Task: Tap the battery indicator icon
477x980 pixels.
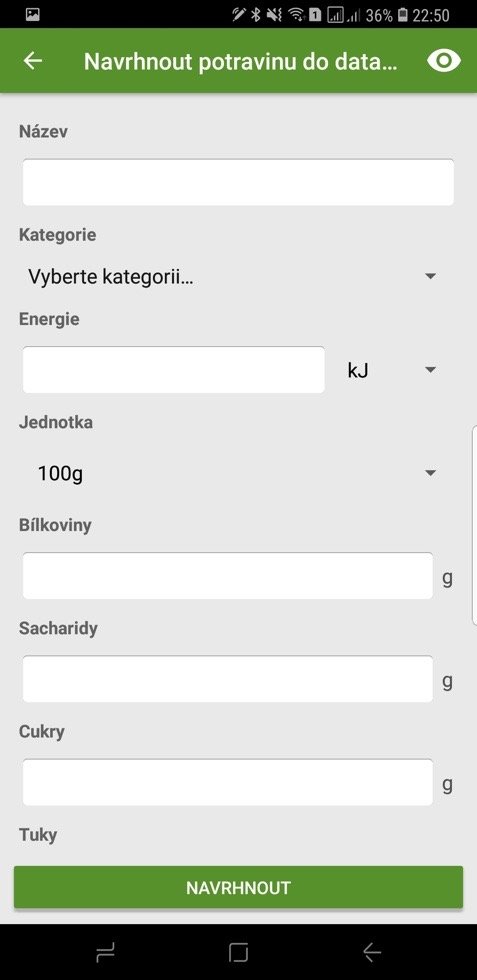Action: coord(403,14)
